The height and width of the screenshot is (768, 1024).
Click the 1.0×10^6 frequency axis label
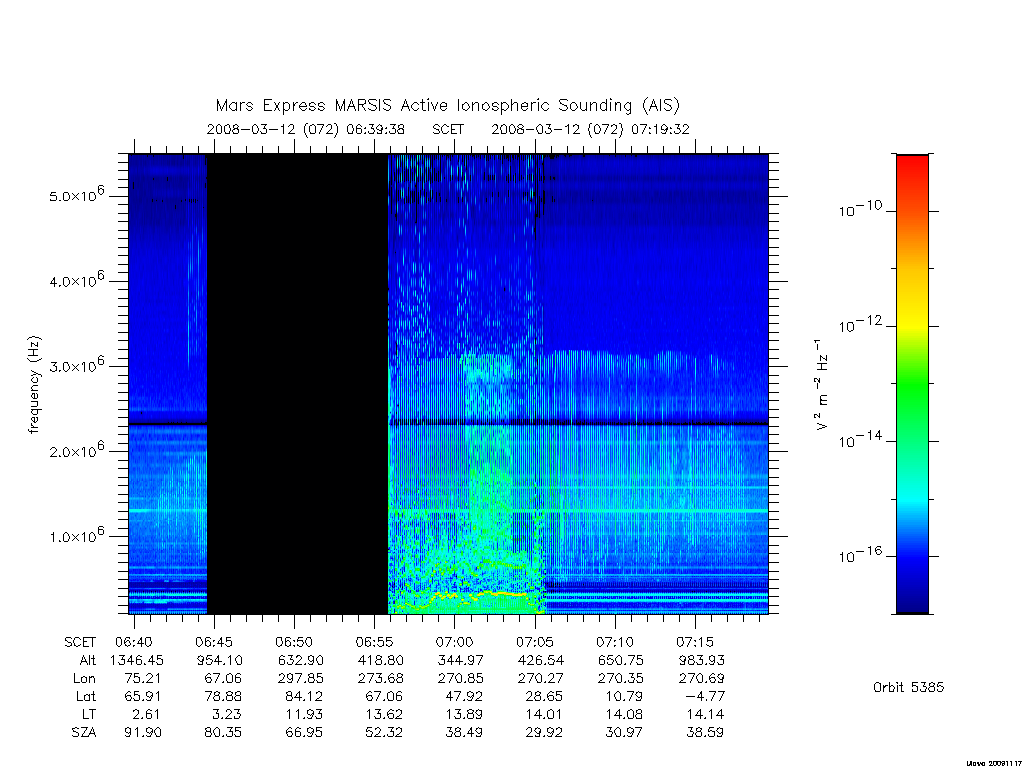tap(77, 535)
